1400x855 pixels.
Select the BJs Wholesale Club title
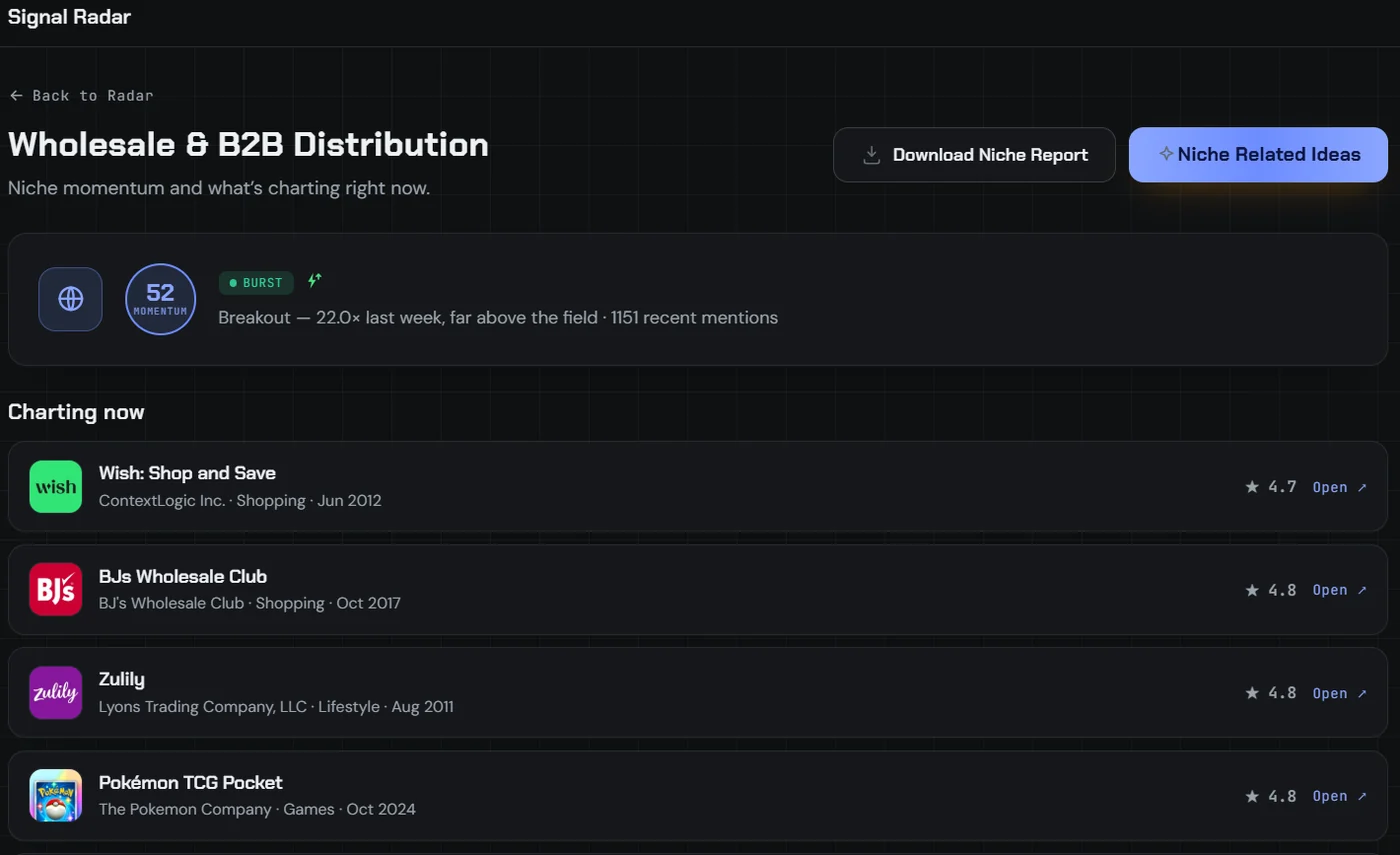[183, 576]
